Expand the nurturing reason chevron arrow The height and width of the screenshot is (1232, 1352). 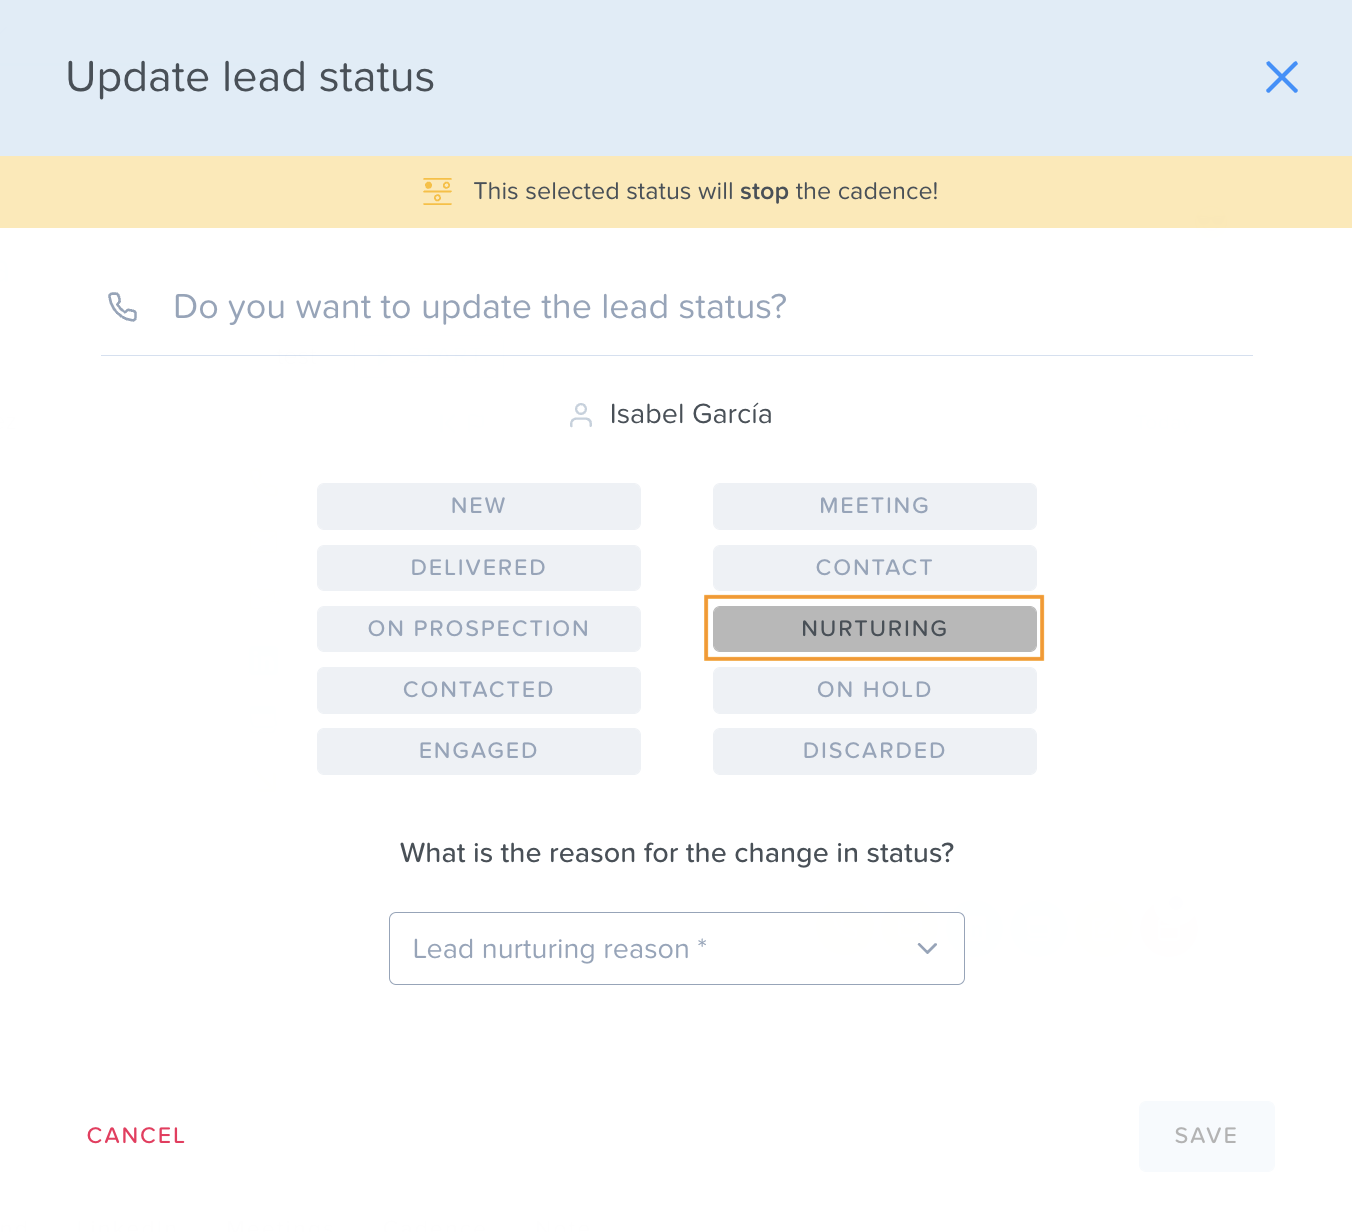coord(928,948)
